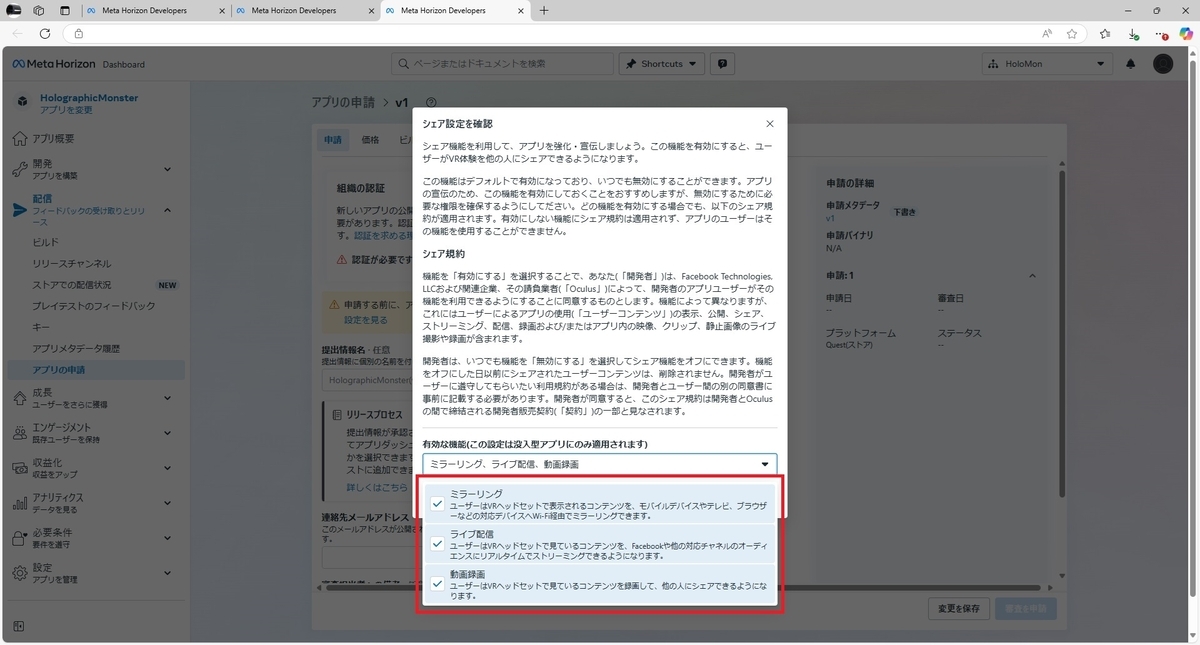Screen dimensions: 1200x645
Task: Click the 必要条件 lock icon
Action: (x=21, y=538)
